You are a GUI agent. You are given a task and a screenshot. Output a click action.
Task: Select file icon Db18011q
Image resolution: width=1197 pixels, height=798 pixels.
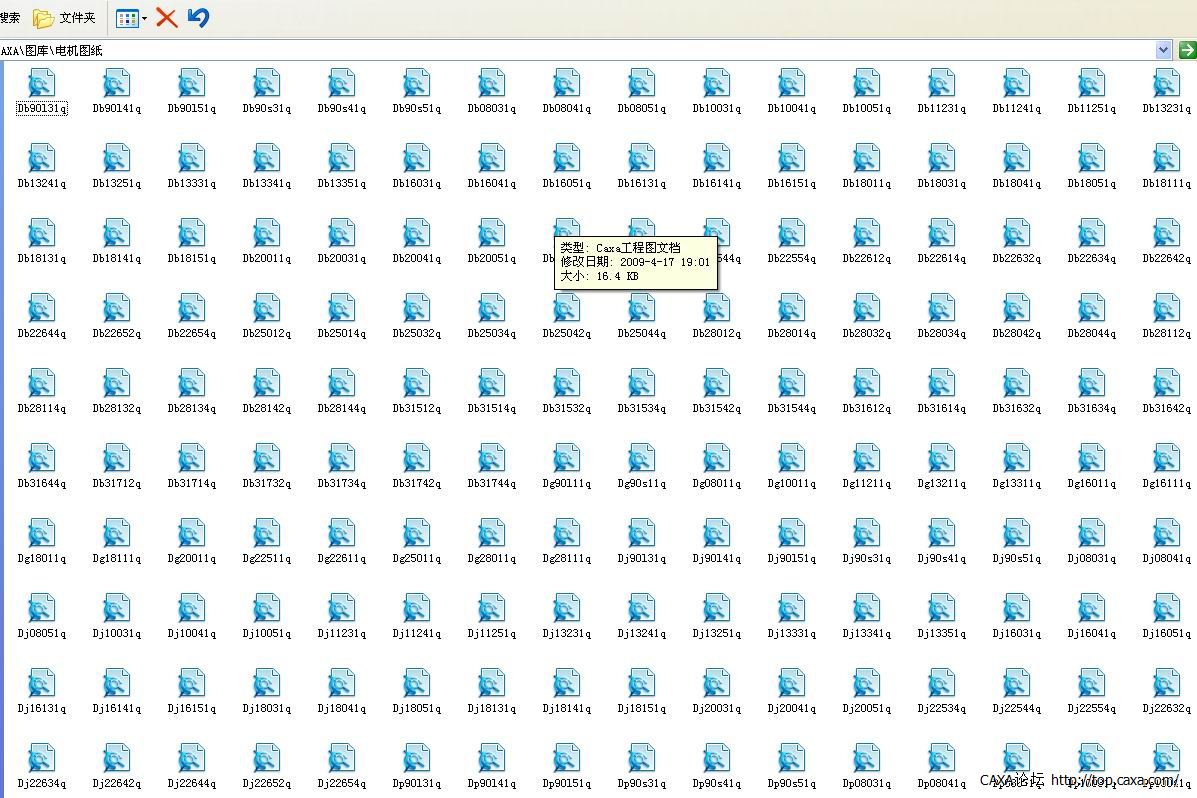[866, 157]
